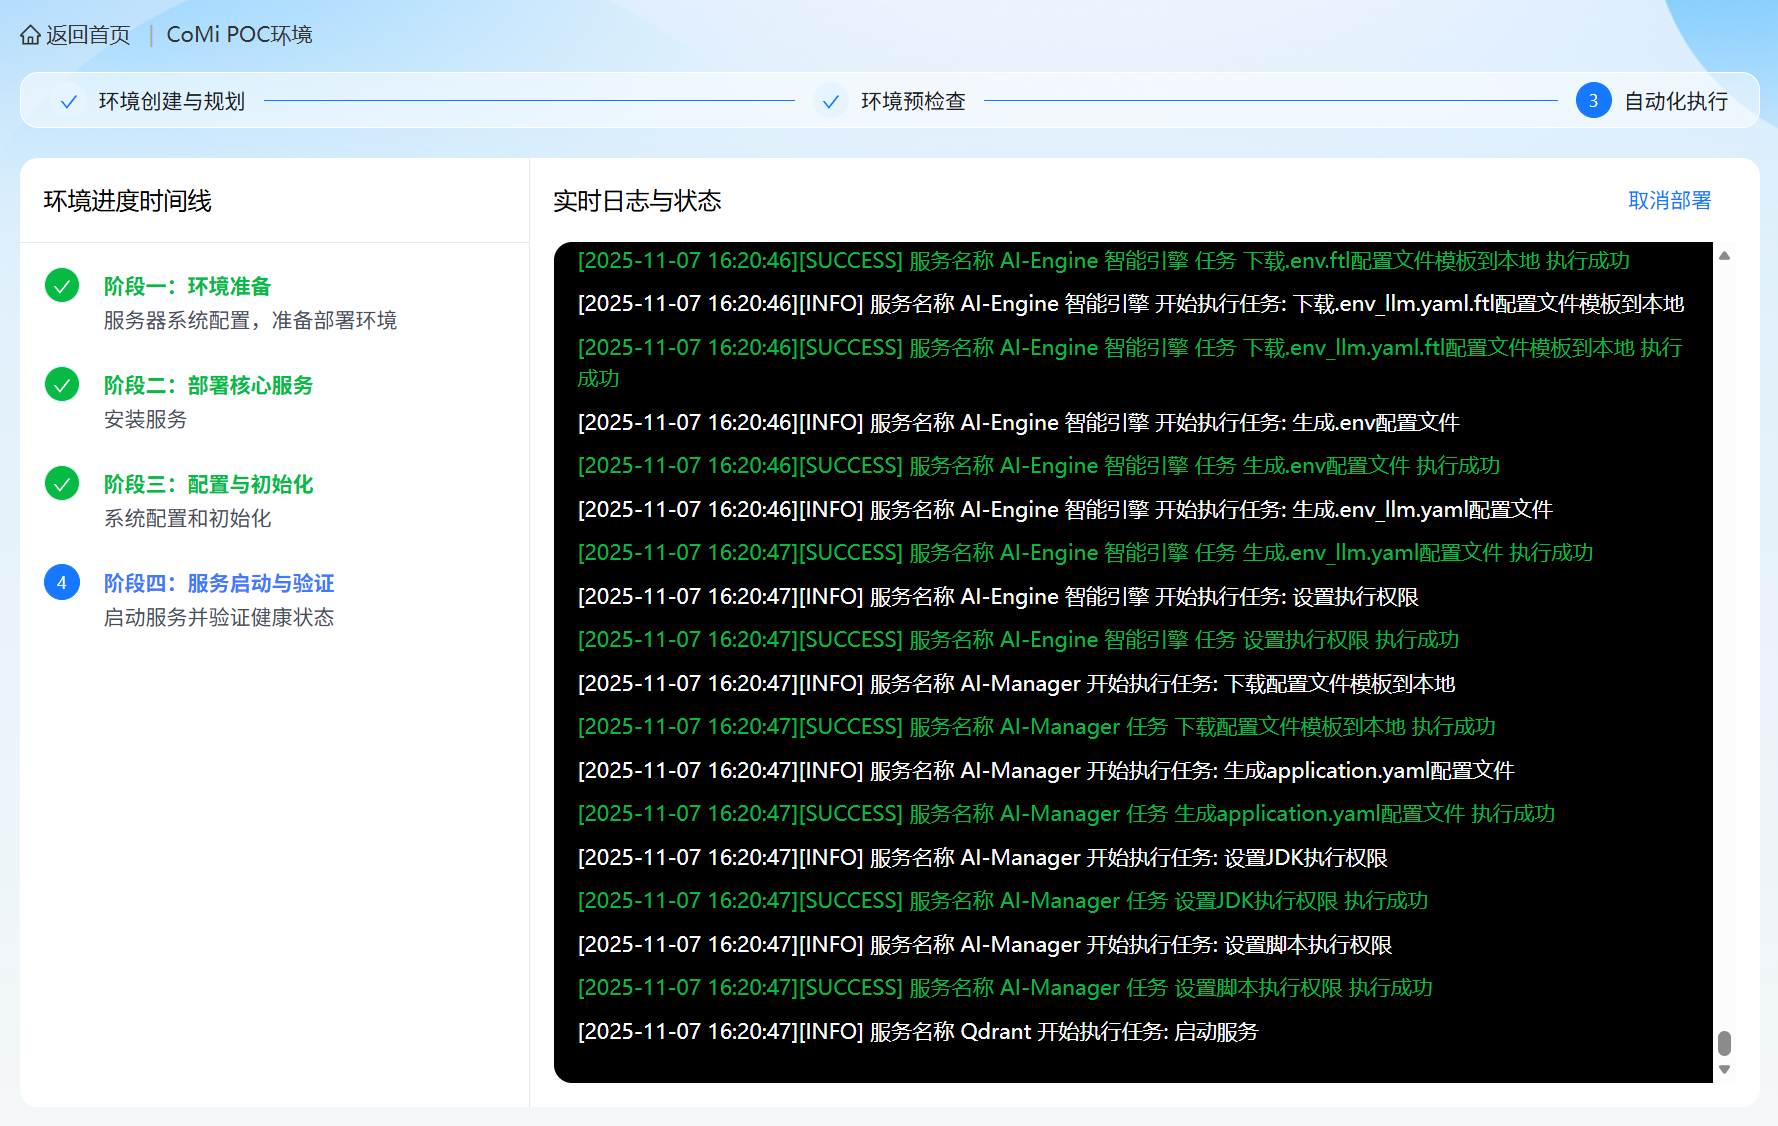Click the blue number 4 circle for 阶段四
This screenshot has height=1126, width=1778.
coord(62,583)
